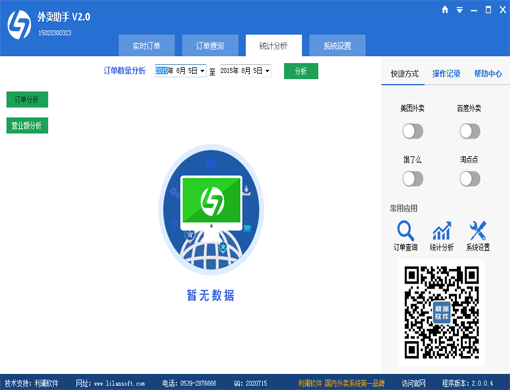Click the 订单数量分析 heading

[124, 71]
